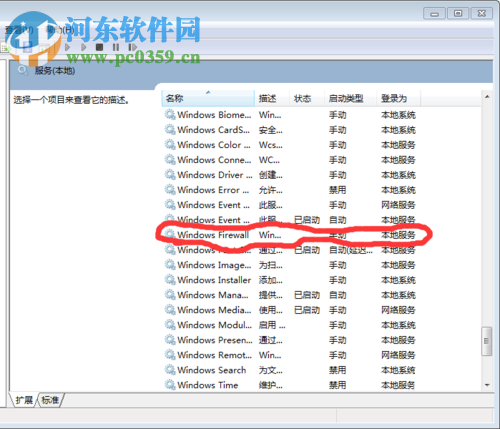Click gear icon of Windows Color service
This screenshot has height=429, width=500.
[x=170, y=145]
